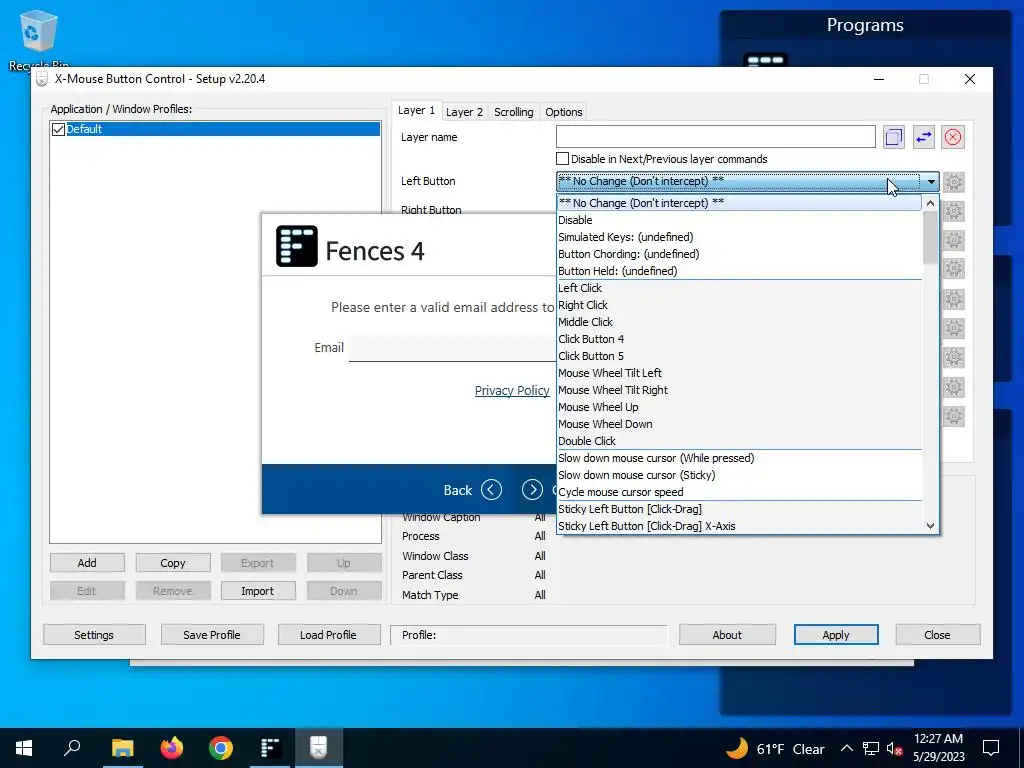
Task: Switch to Fences taskbar icon
Action: [270, 748]
